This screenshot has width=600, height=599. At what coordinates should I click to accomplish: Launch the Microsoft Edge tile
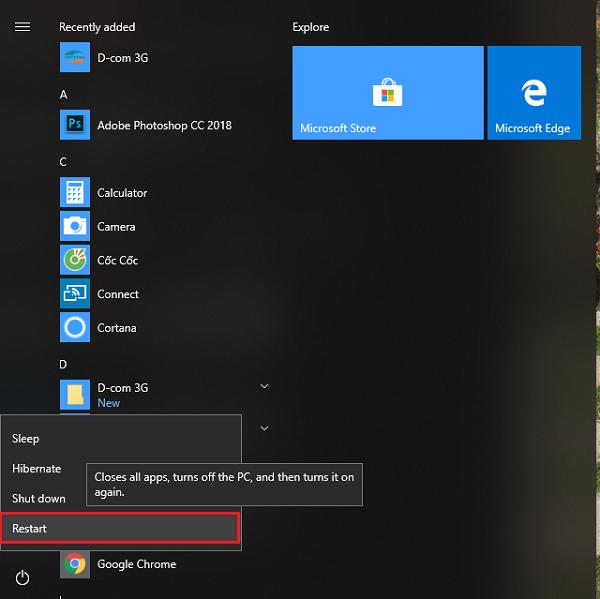point(533,93)
